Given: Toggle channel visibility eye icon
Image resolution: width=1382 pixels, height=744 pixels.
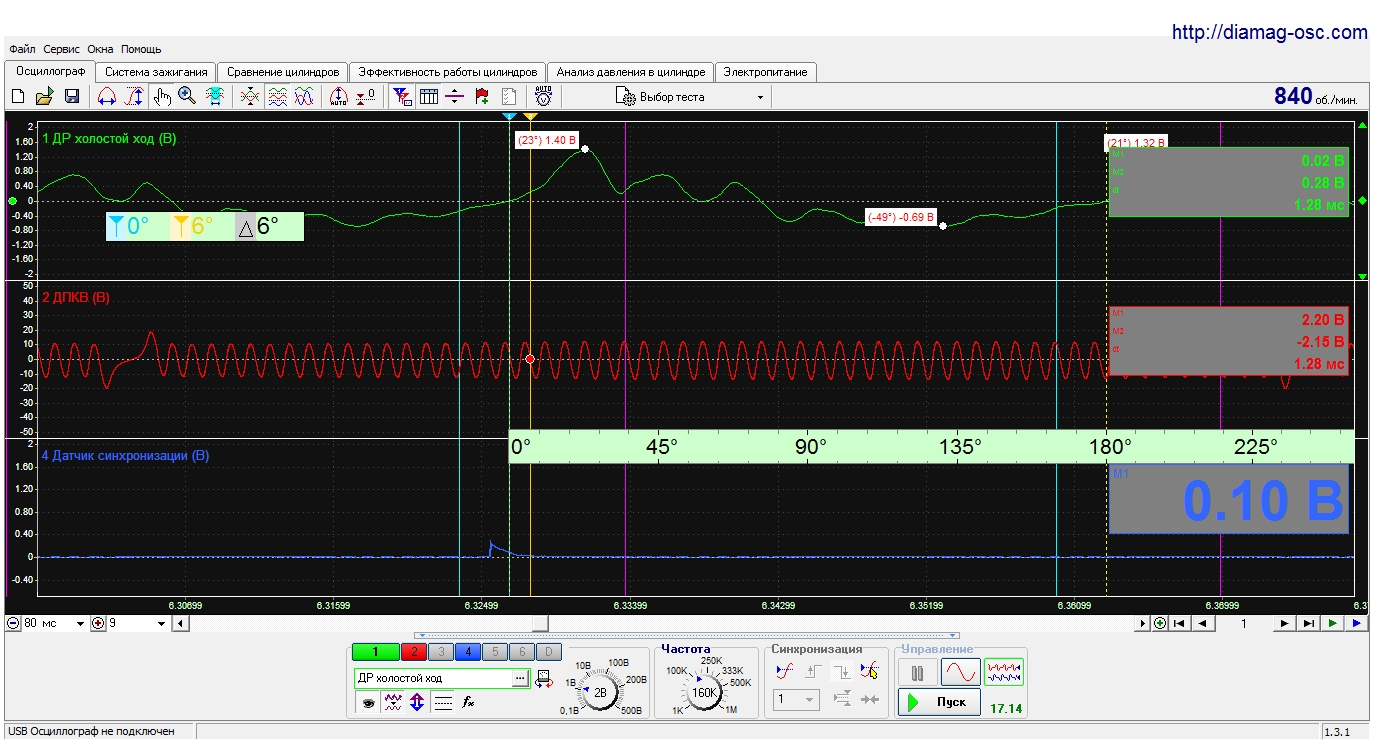Looking at the screenshot, I should (x=368, y=703).
